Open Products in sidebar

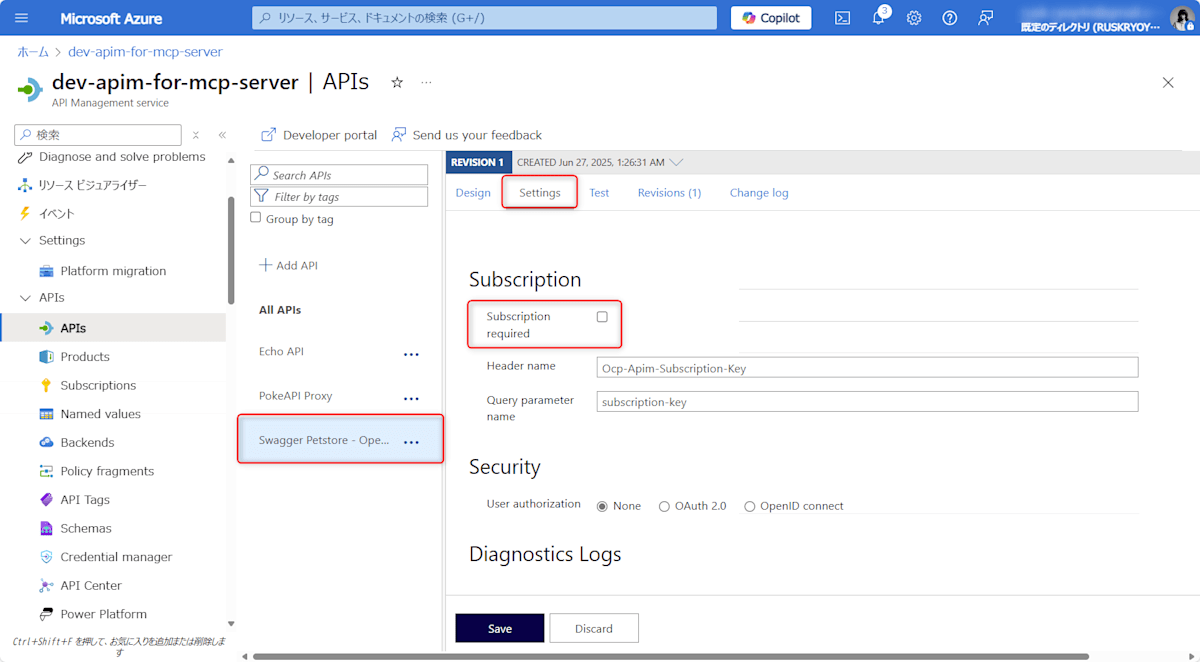tap(85, 357)
